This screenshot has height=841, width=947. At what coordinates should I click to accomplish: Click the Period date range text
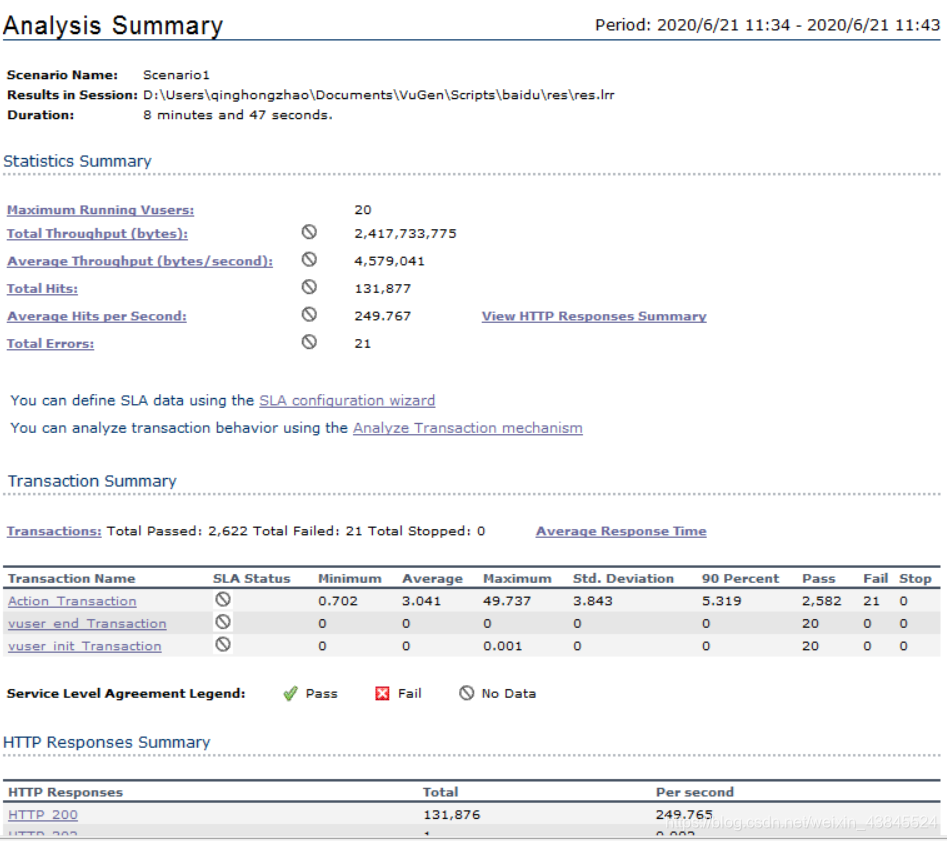click(768, 25)
